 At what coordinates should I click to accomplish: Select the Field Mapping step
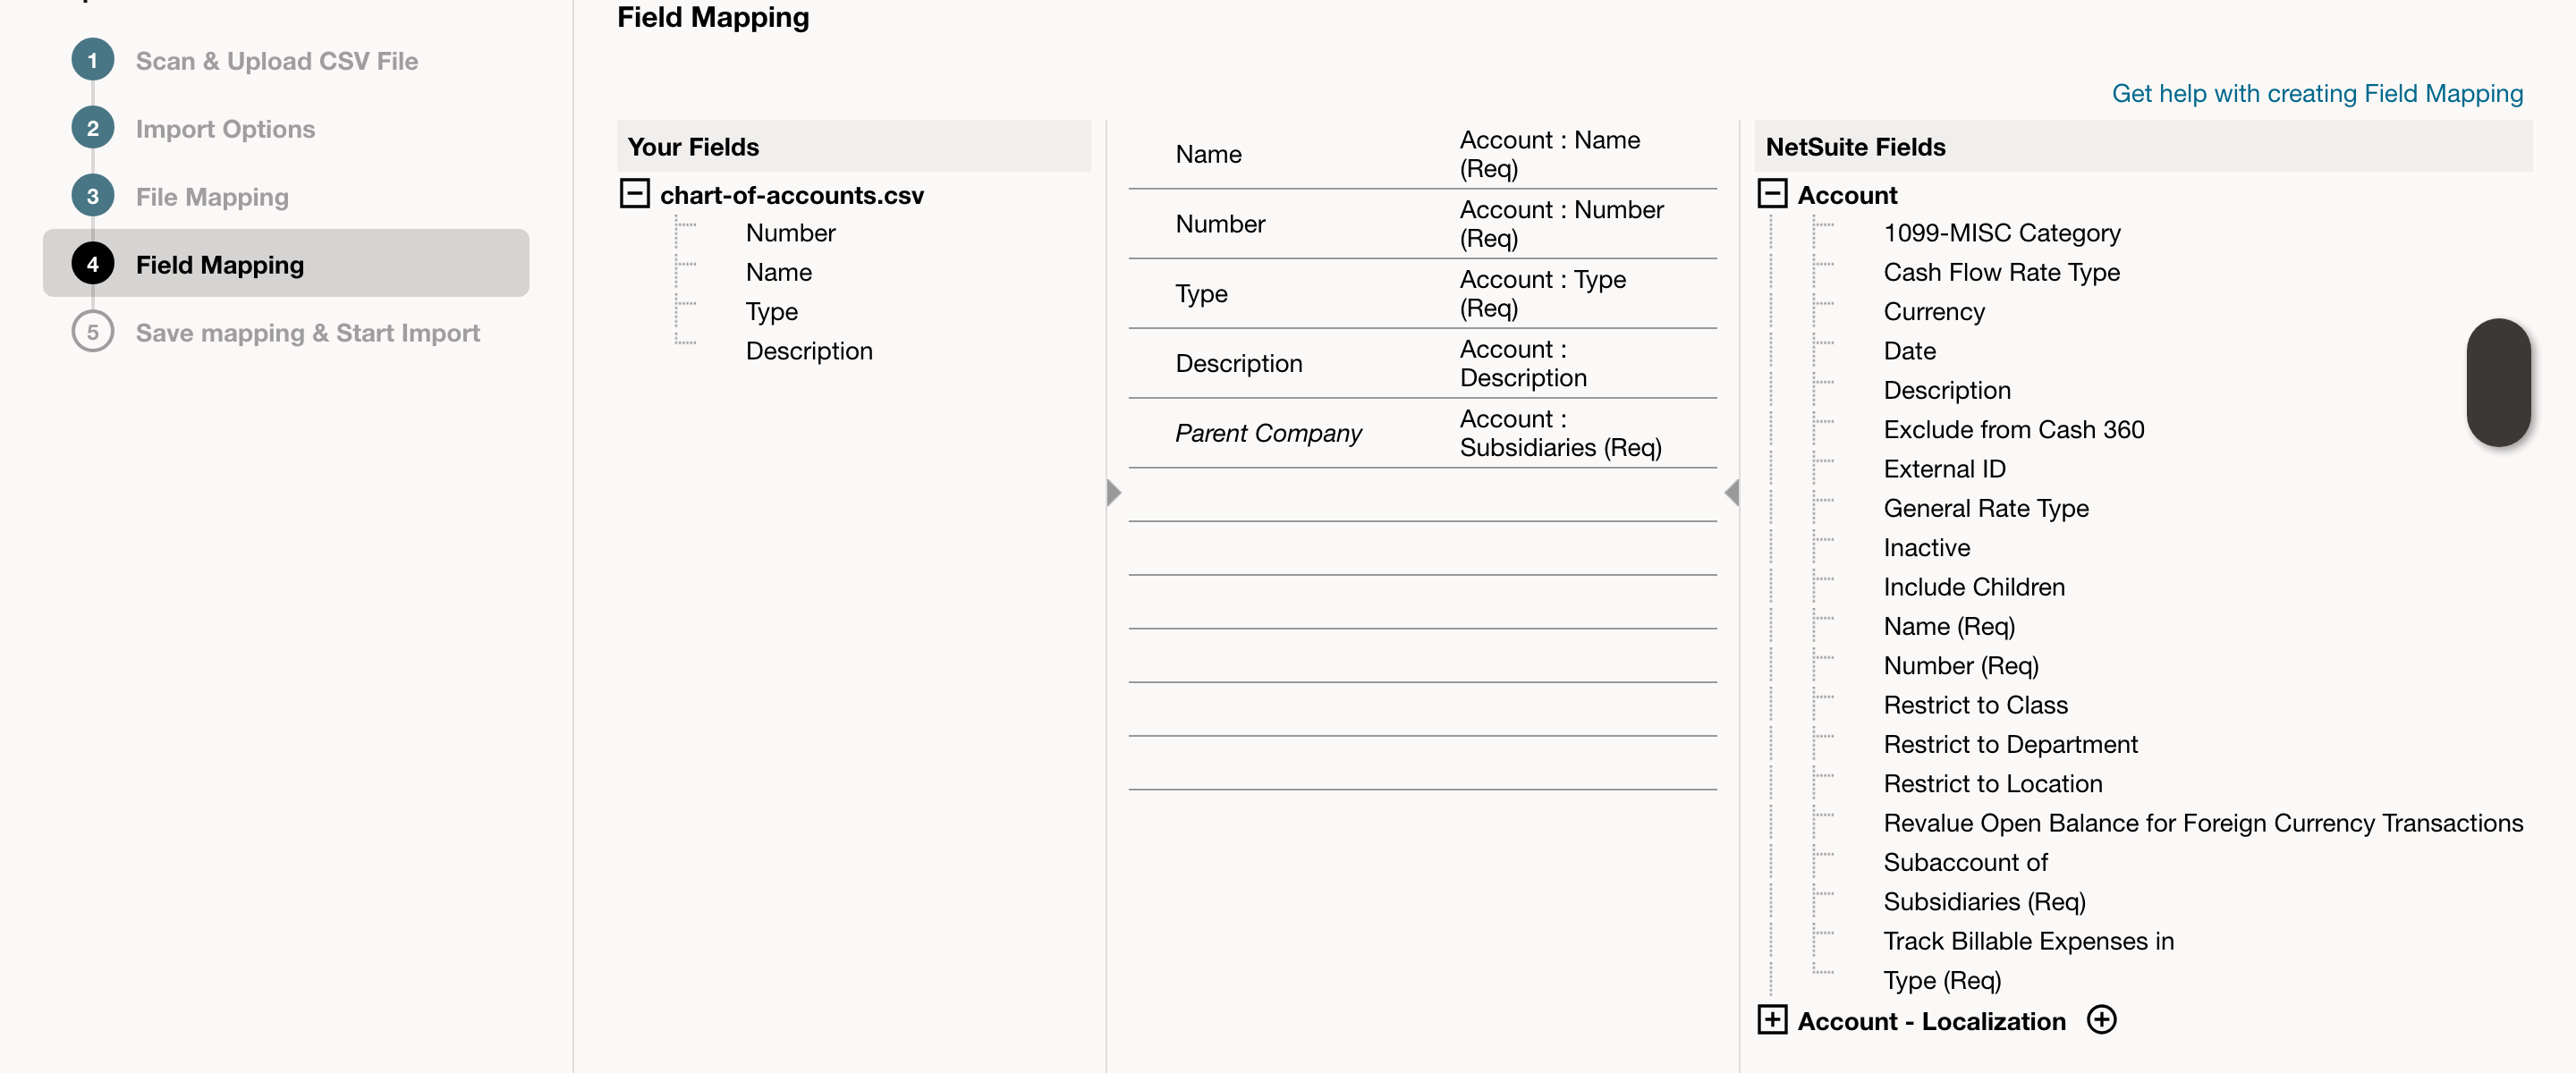tap(286, 263)
